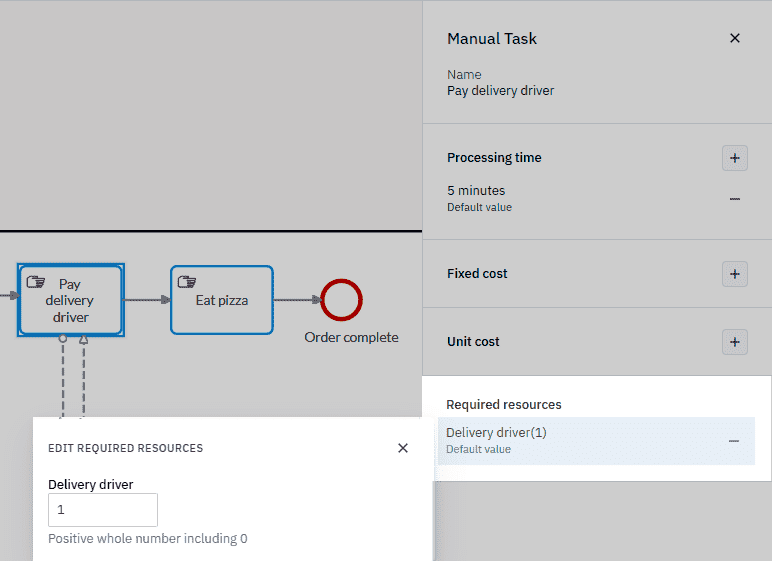
Task: Click the 5 minutes processing time value
Action: pyautogui.click(x=476, y=191)
